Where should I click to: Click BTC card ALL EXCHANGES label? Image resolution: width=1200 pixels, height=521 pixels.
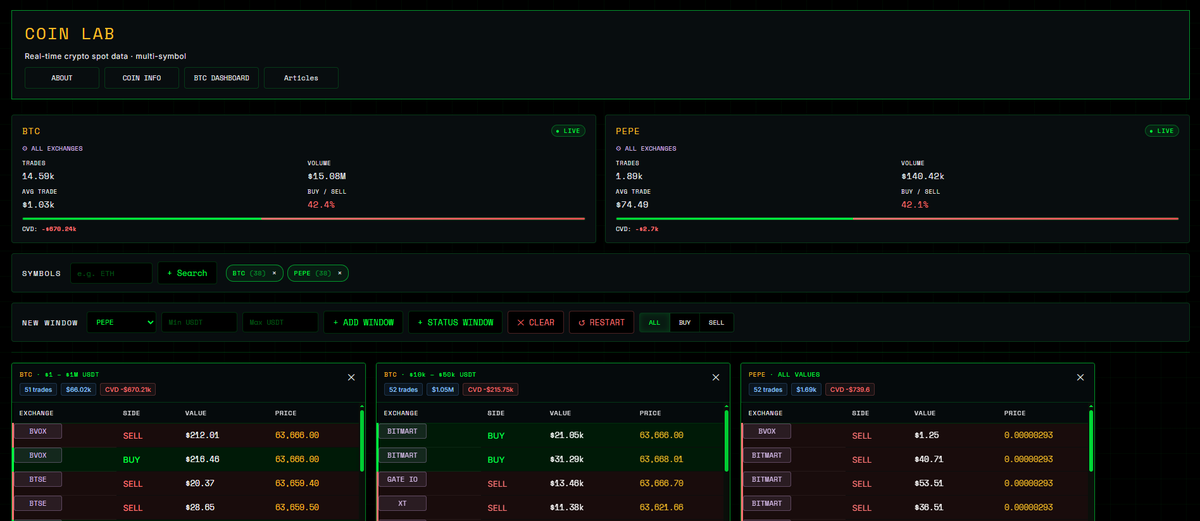[x=53, y=148]
